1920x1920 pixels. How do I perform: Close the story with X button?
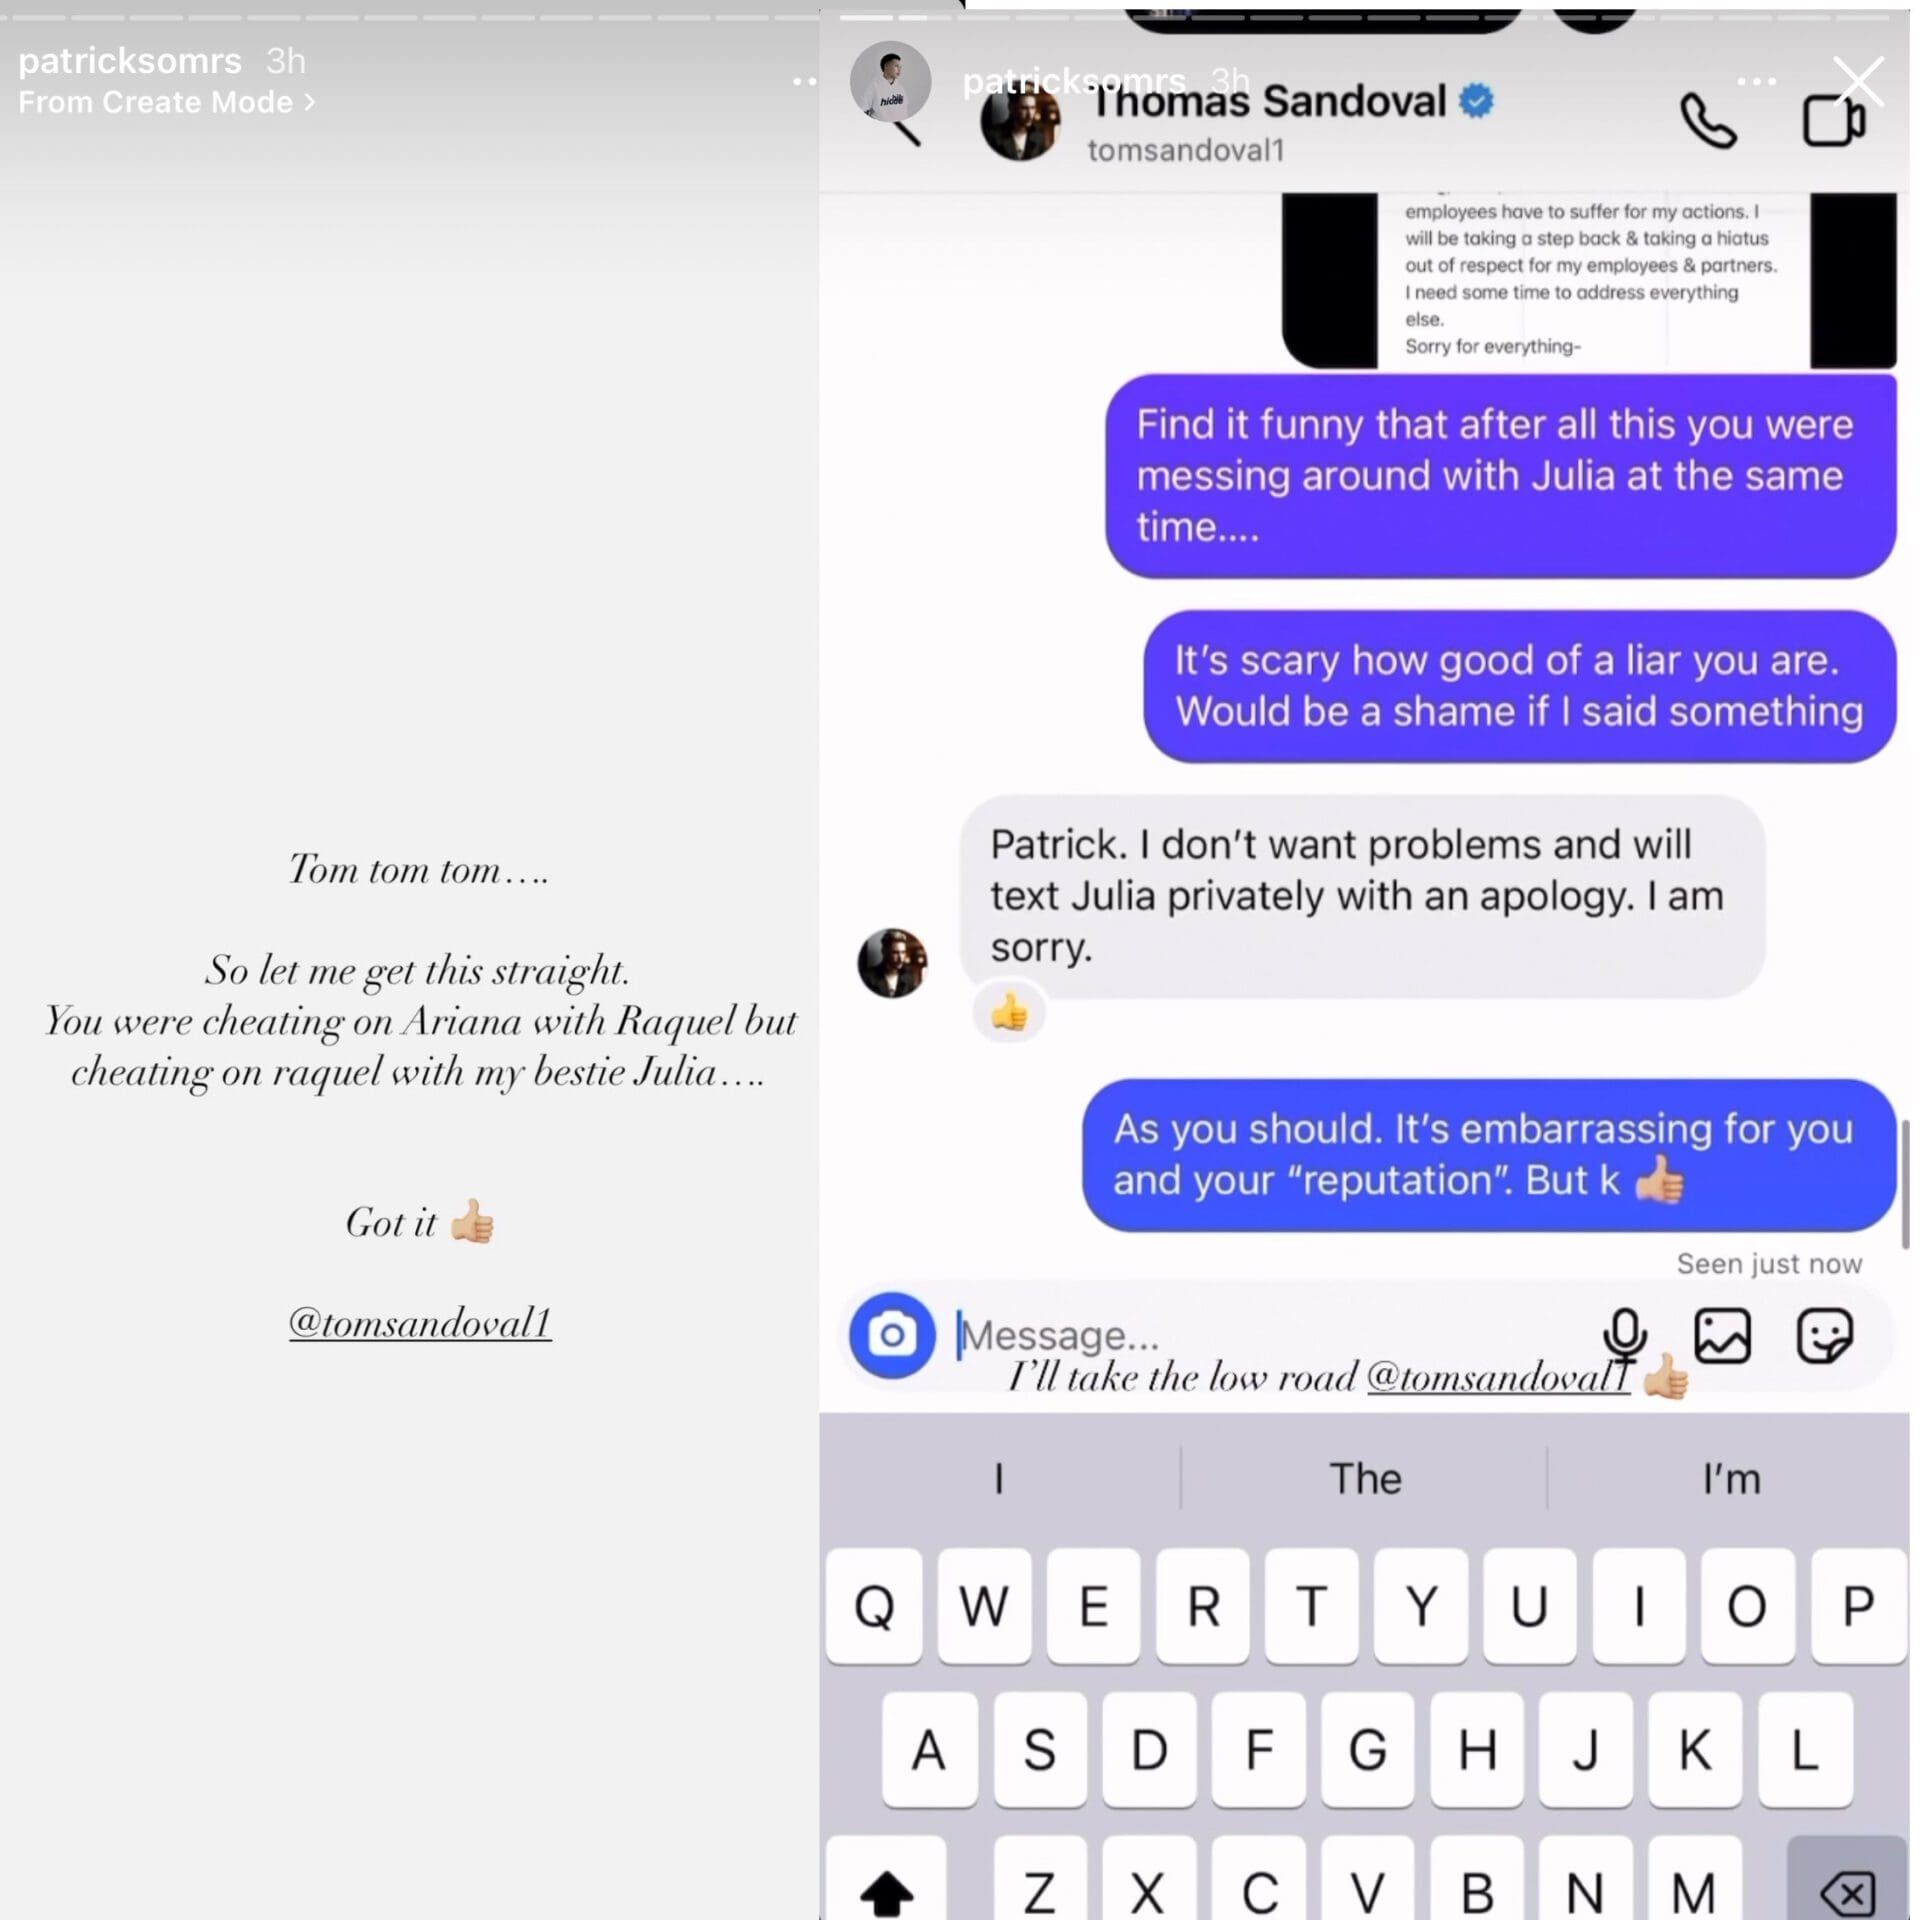[x=1859, y=81]
